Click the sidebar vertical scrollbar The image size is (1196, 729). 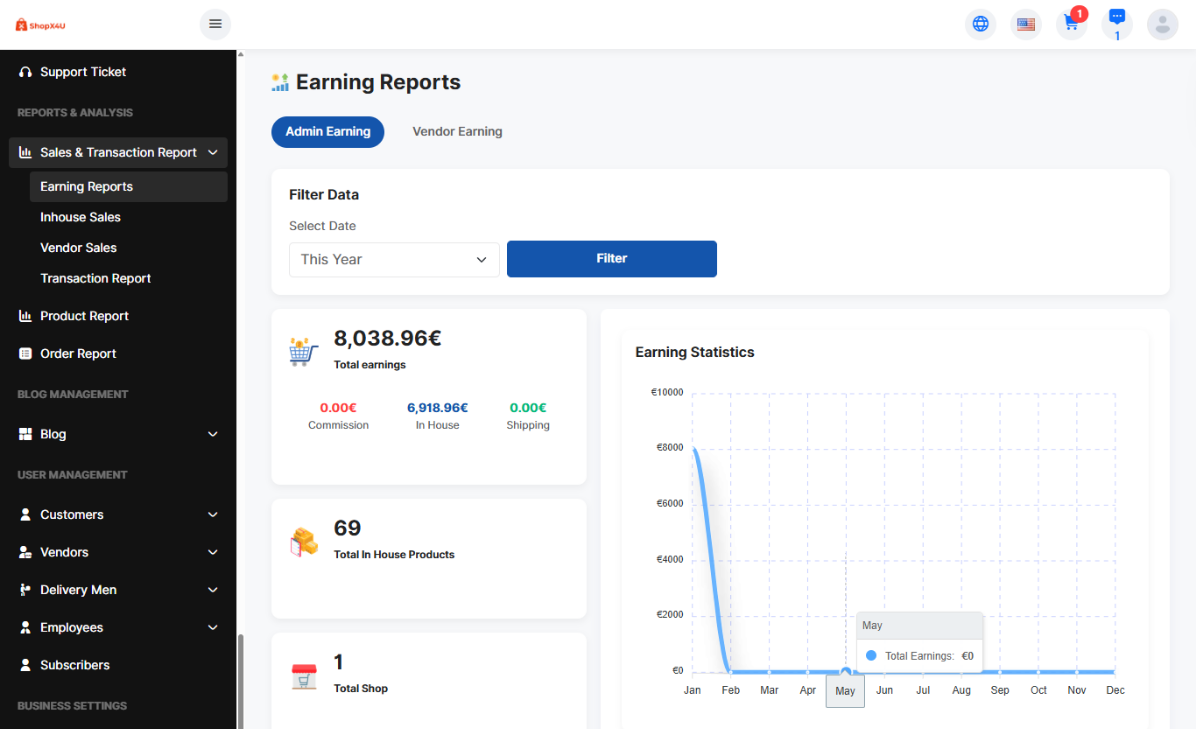pos(239,680)
